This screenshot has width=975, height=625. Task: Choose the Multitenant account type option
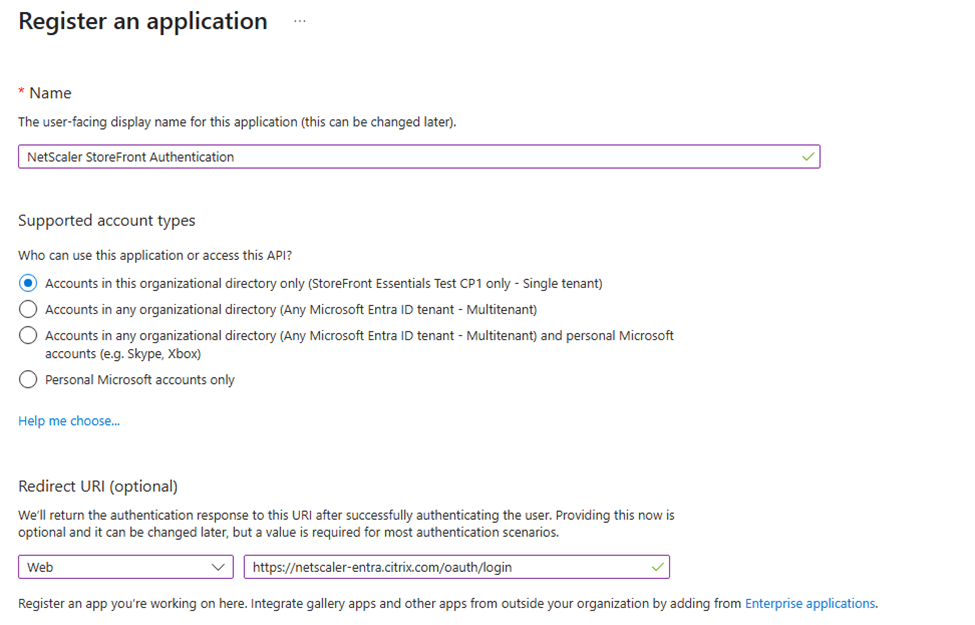point(28,309)
